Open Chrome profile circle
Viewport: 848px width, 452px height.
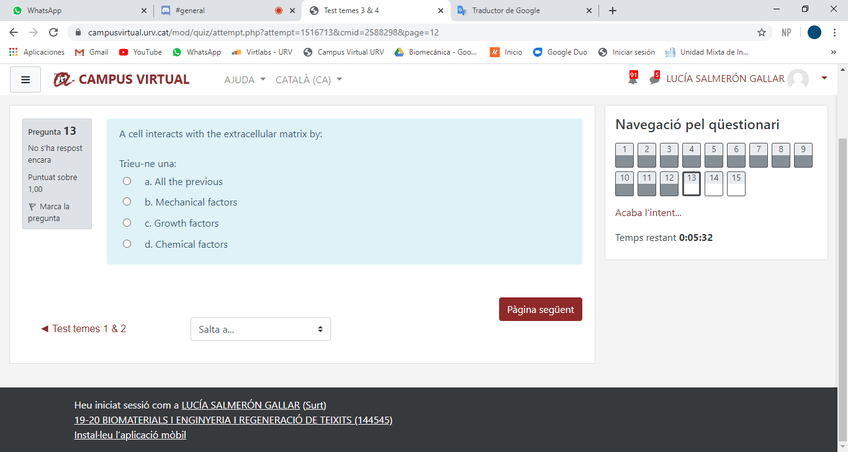(814, 32)
